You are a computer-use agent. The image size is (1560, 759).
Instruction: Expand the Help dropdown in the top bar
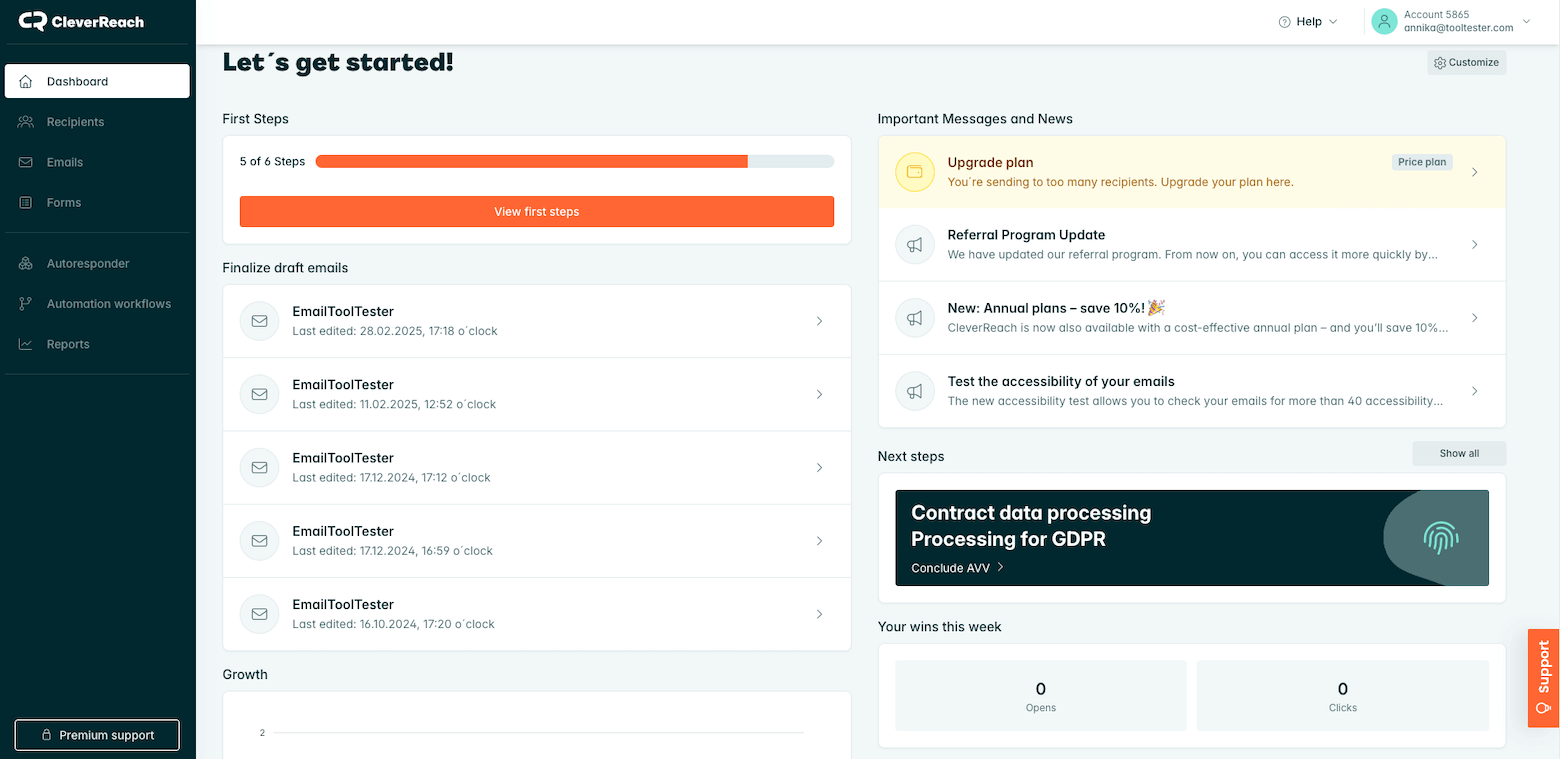[x=1307, y=20]
